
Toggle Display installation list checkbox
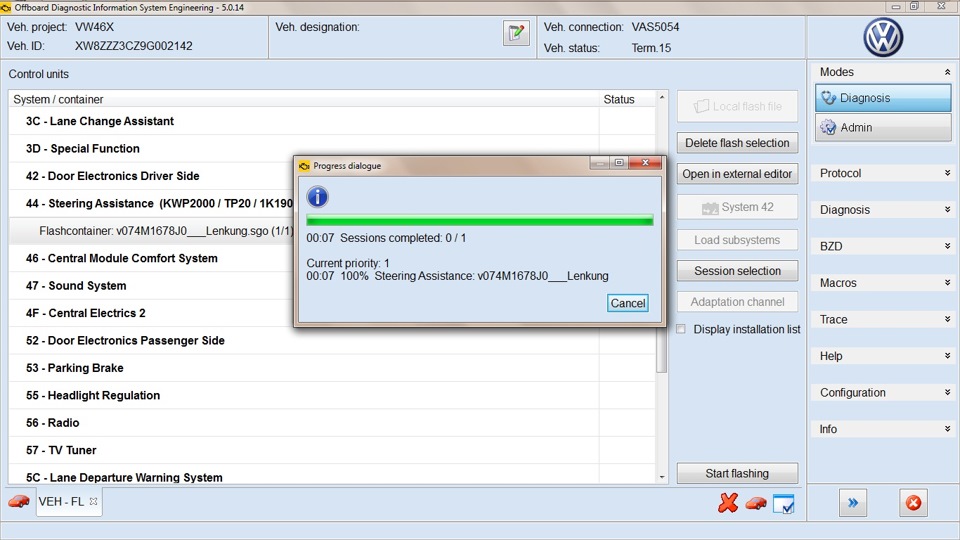pyautogui.click(x=681, y=329)
